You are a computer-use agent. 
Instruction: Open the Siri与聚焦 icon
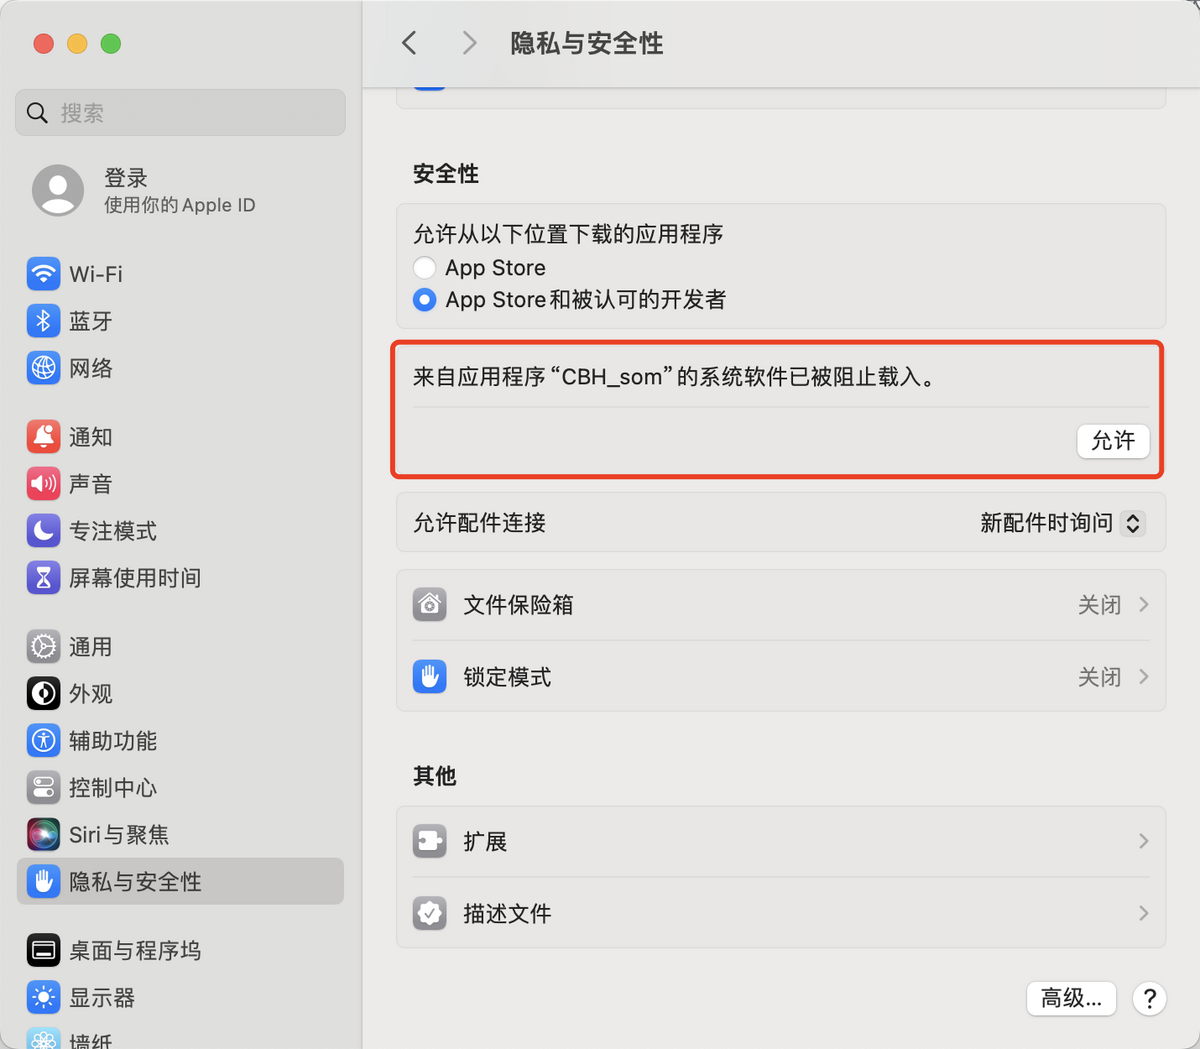[x=43, y=835]
